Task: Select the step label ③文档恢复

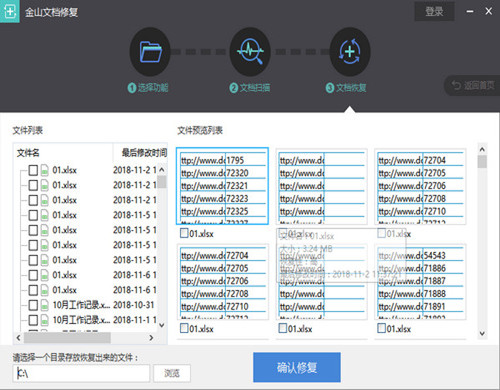Action: [346, 88]
